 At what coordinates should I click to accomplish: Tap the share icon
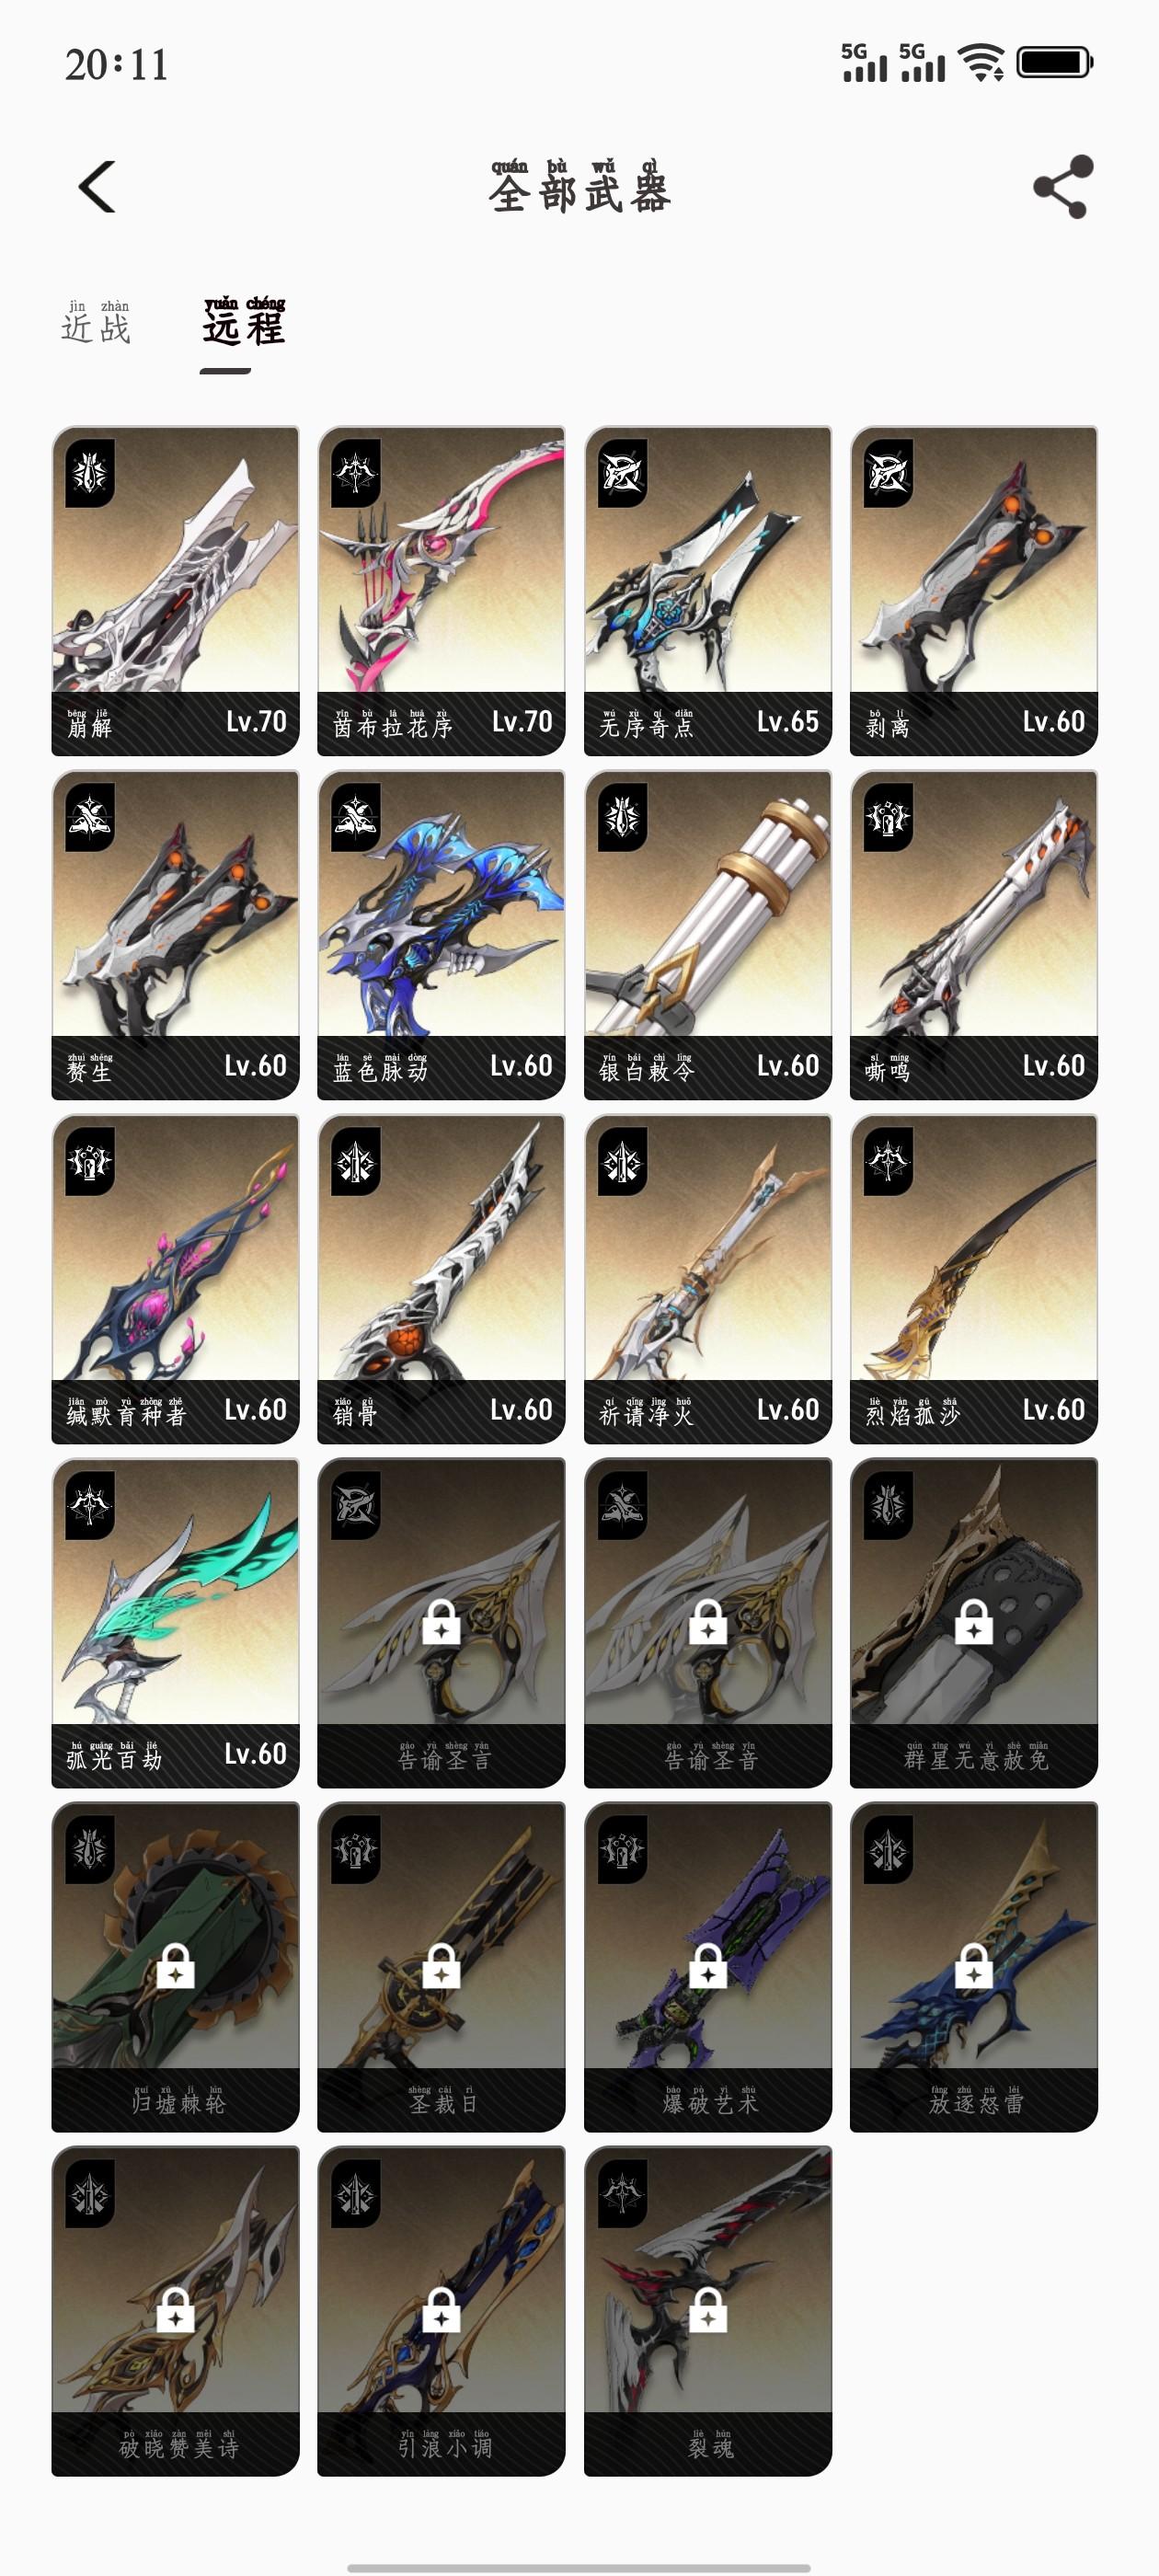point(1062,187)
